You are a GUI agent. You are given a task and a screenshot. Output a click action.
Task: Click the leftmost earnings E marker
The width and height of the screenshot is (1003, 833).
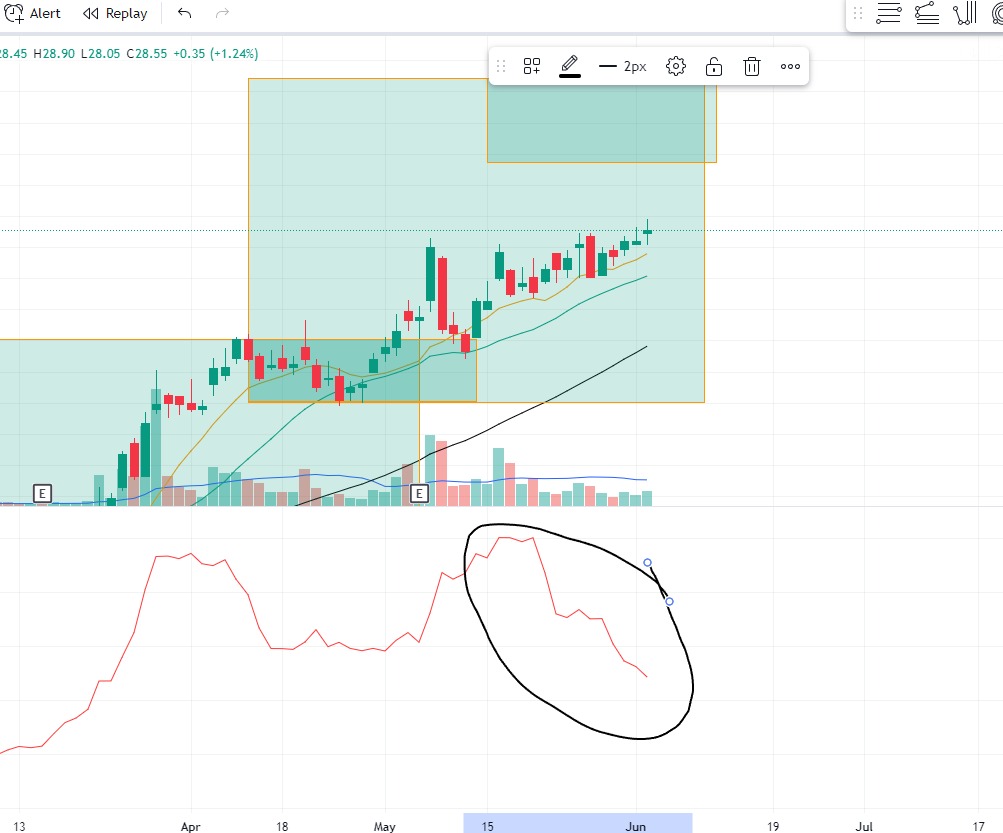point(42,493)
